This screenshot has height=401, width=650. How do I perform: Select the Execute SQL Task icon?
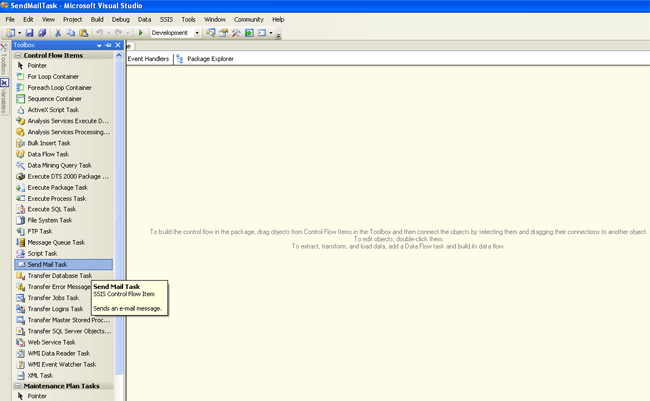pyautogui.click(x=20, y=209)
